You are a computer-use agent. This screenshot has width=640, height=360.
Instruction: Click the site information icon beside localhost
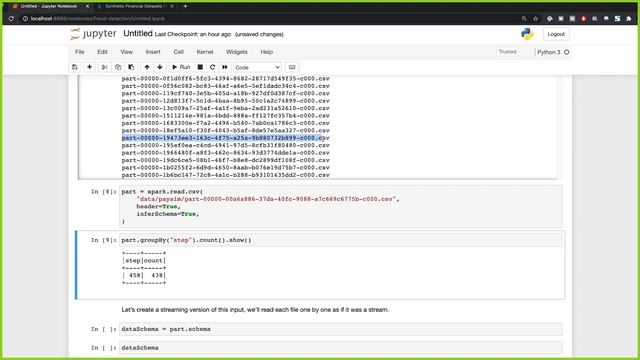pos(25,18)
